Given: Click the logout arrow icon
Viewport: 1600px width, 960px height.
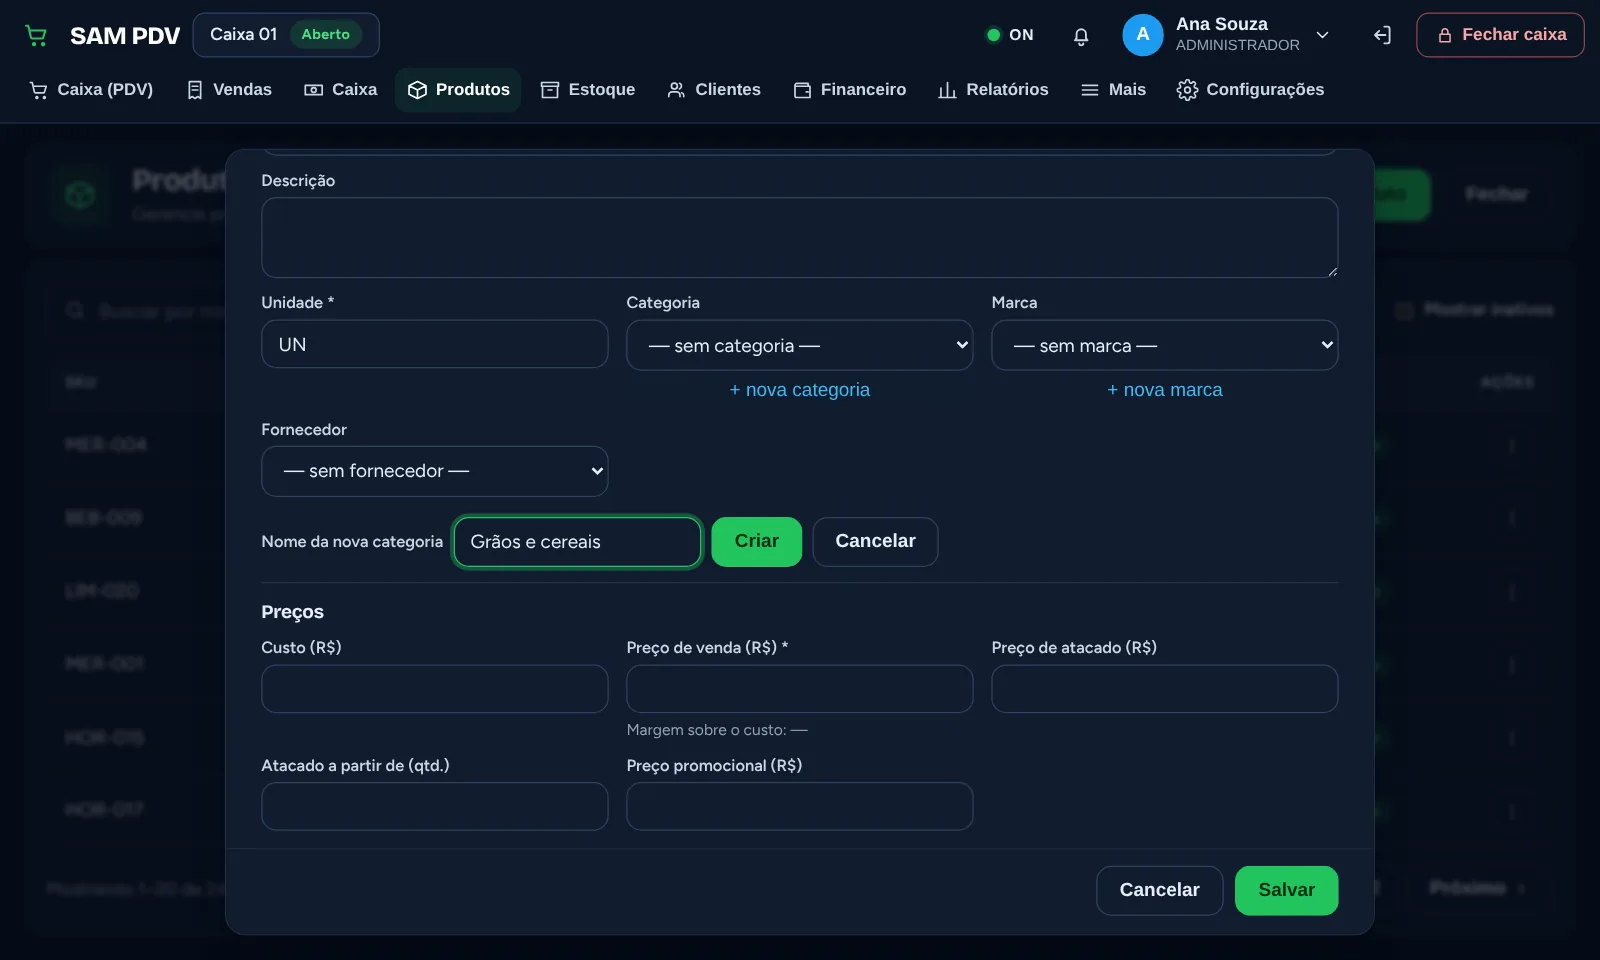Looking at the screenshot, I should point(1382,36).
